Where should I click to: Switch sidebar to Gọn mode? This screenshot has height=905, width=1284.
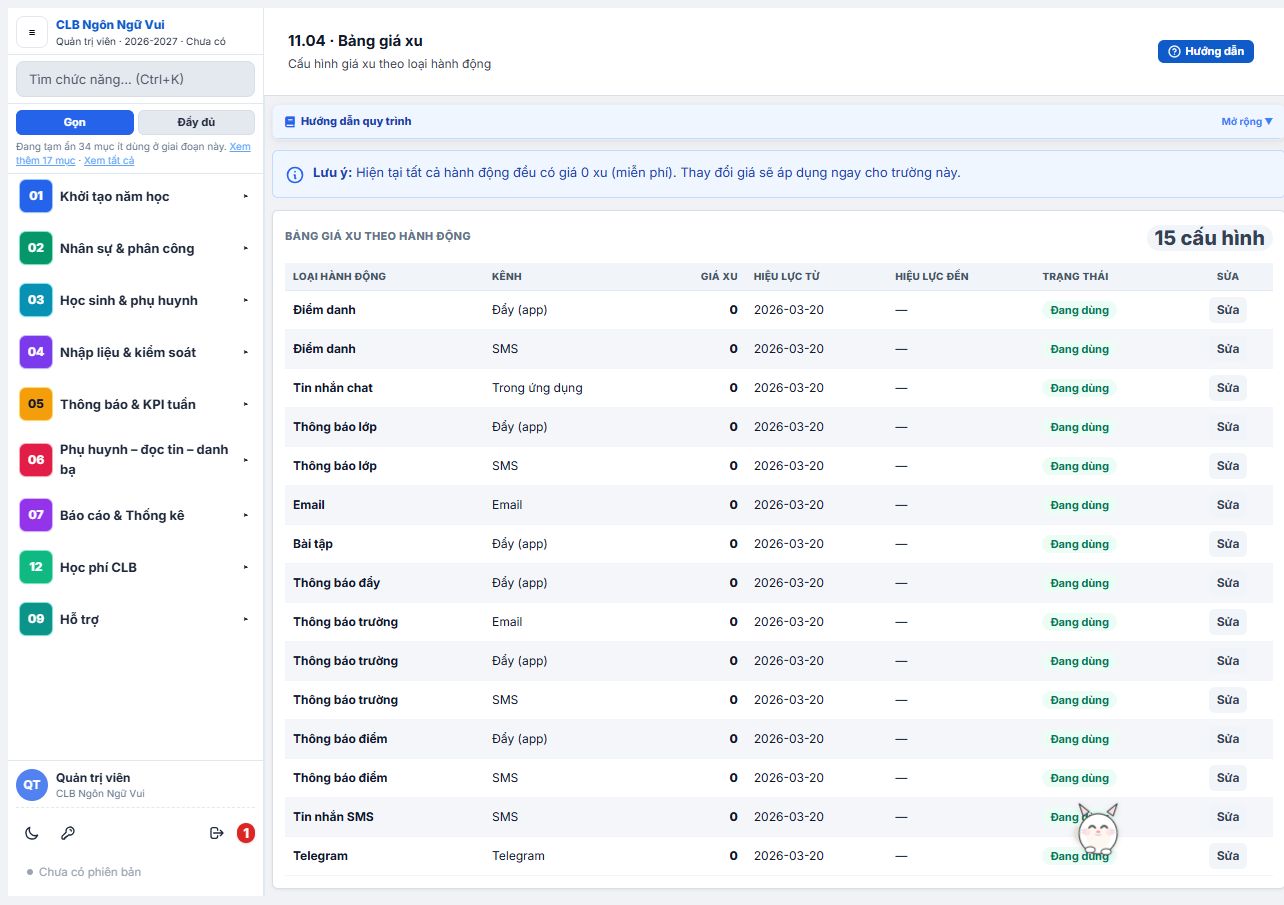click(x=75, y=122)
